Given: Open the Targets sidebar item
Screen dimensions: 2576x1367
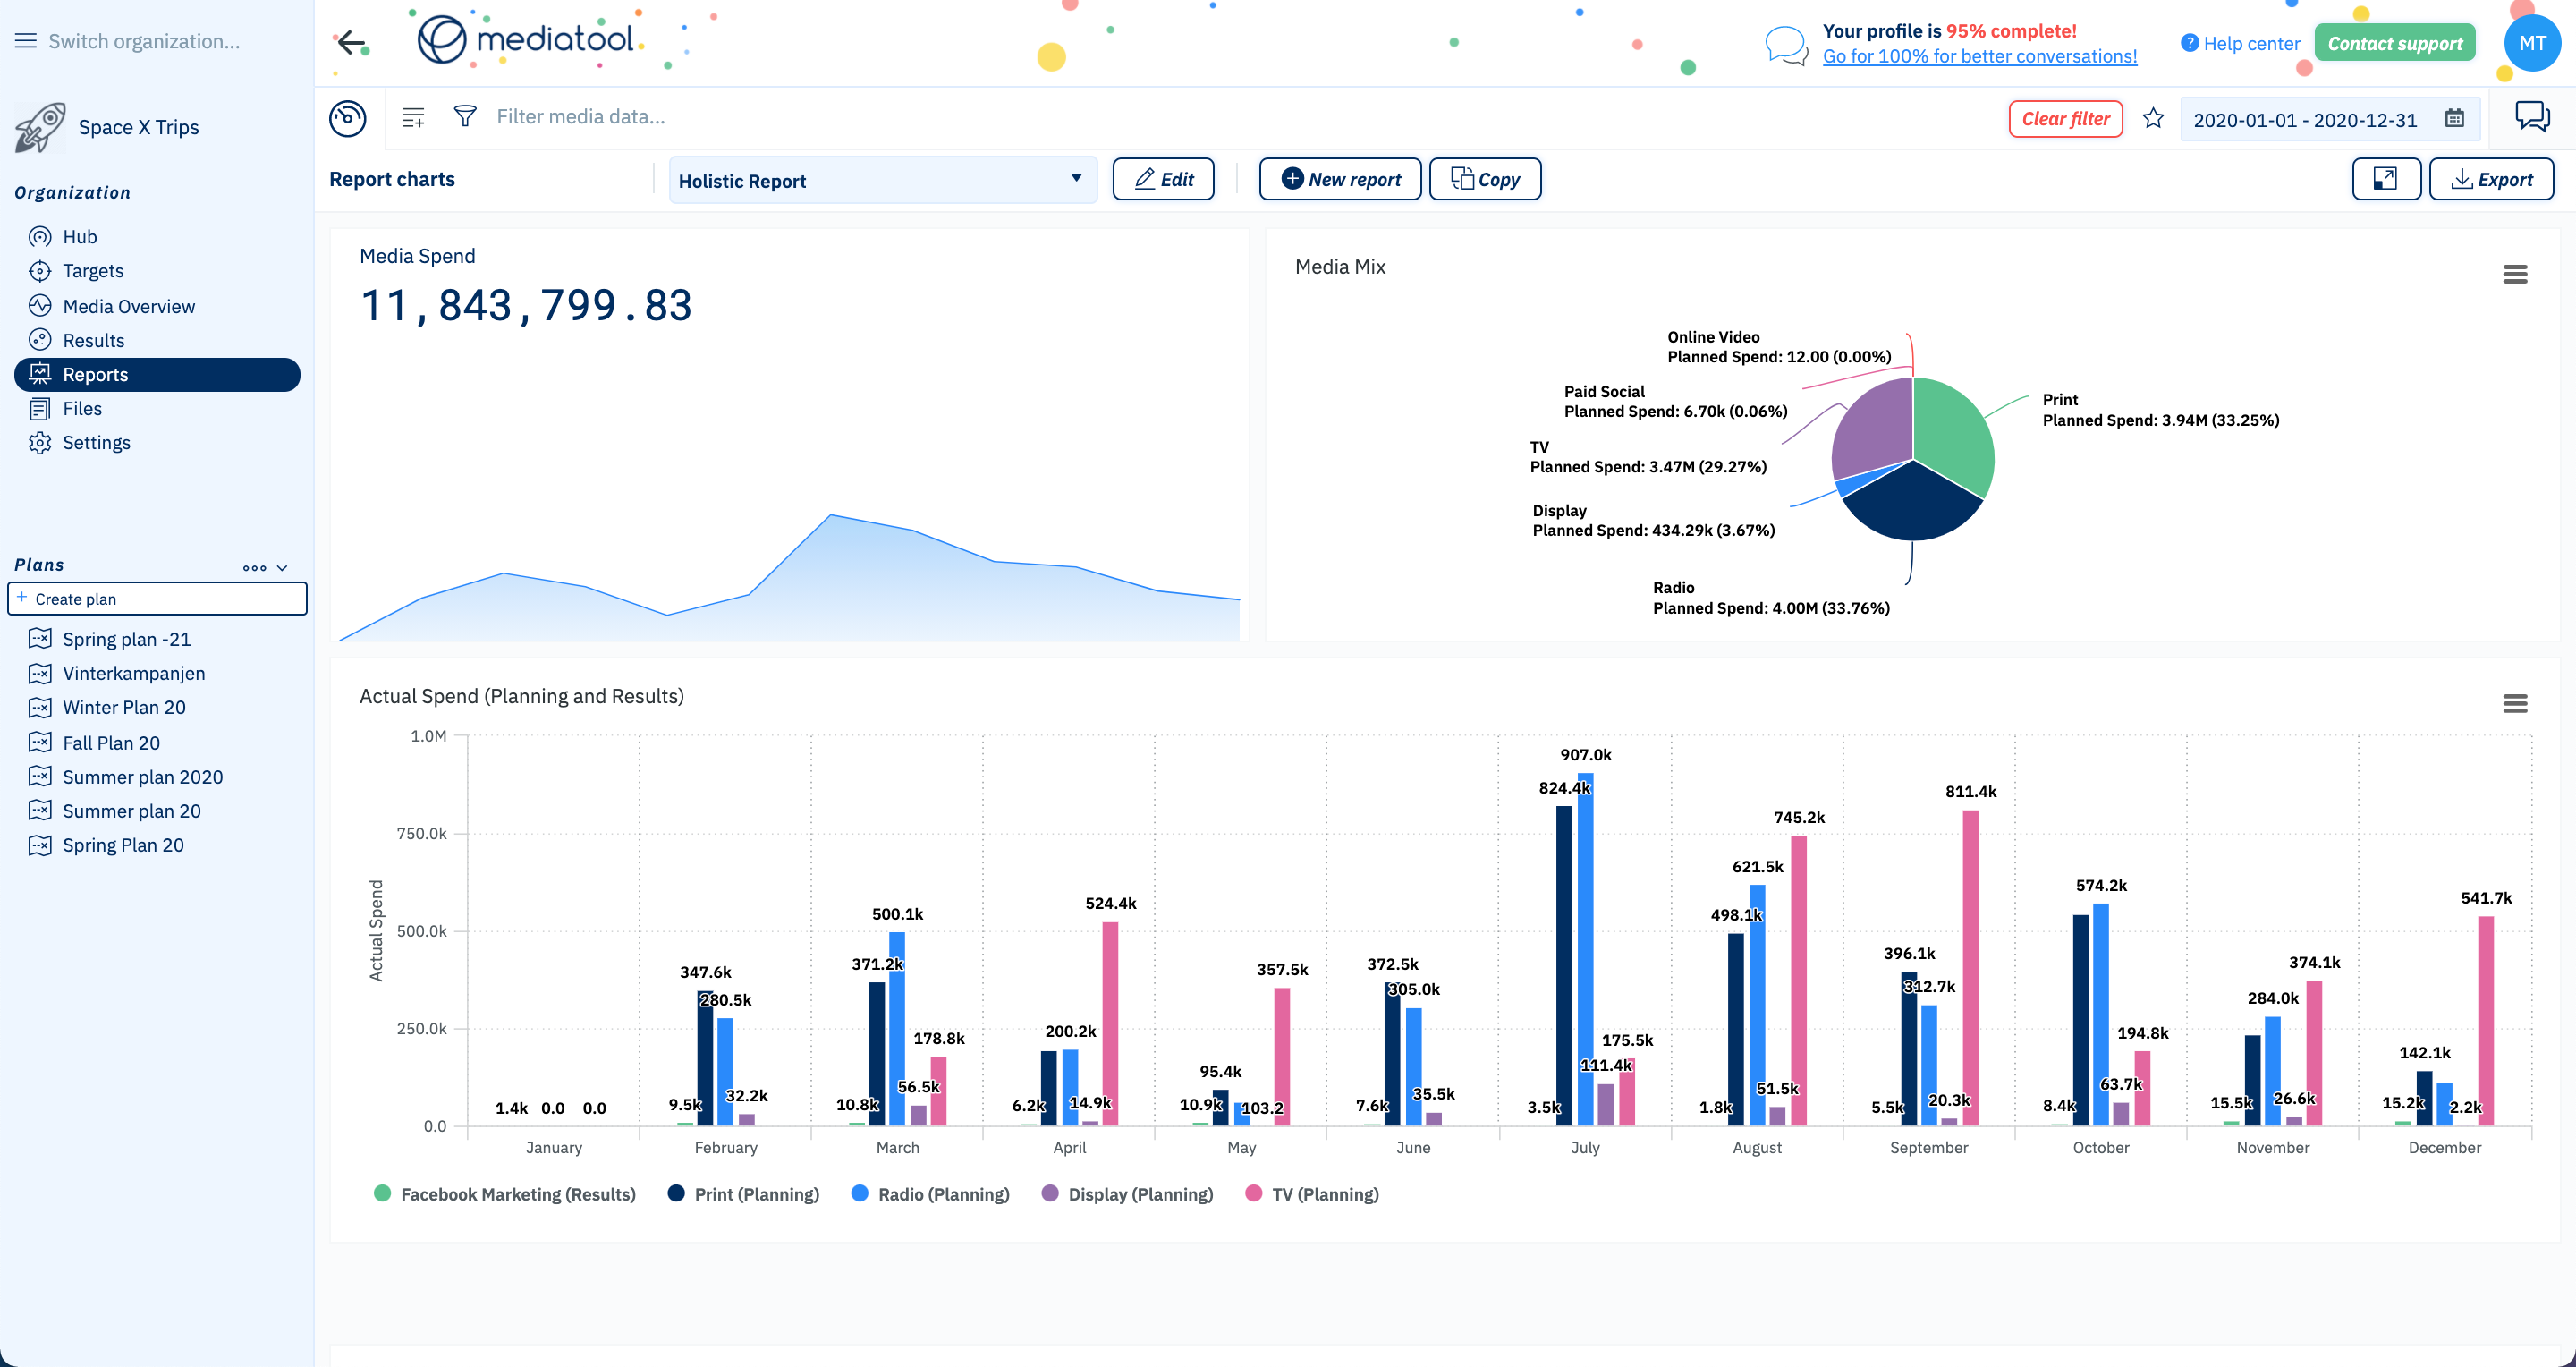Looking at the screenshot, I should click(x=92, y=271).
